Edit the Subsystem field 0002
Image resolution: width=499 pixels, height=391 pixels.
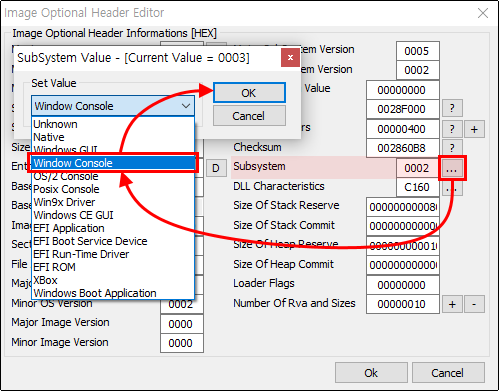pyautogui.click(x=417, y=168)
